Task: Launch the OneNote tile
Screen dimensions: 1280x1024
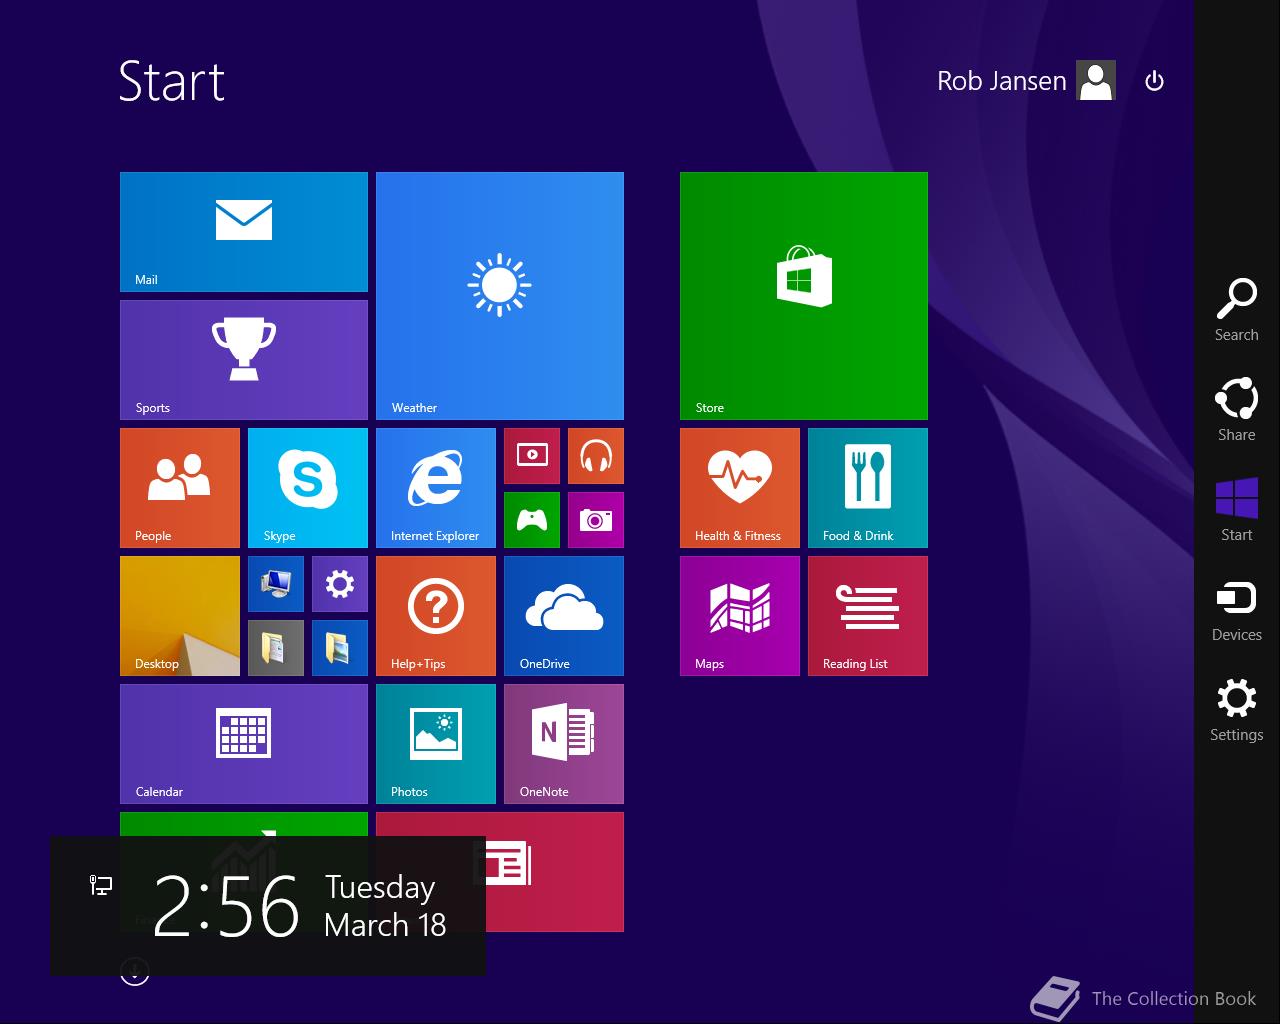Action: 564,744
